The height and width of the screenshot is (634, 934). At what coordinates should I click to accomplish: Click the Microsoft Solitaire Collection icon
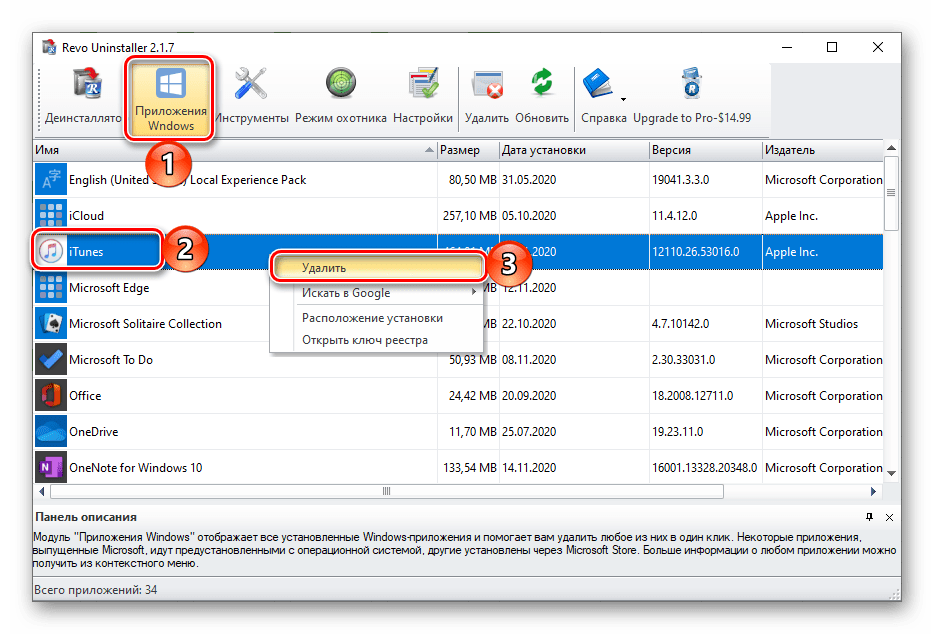[x=51, y=324]
